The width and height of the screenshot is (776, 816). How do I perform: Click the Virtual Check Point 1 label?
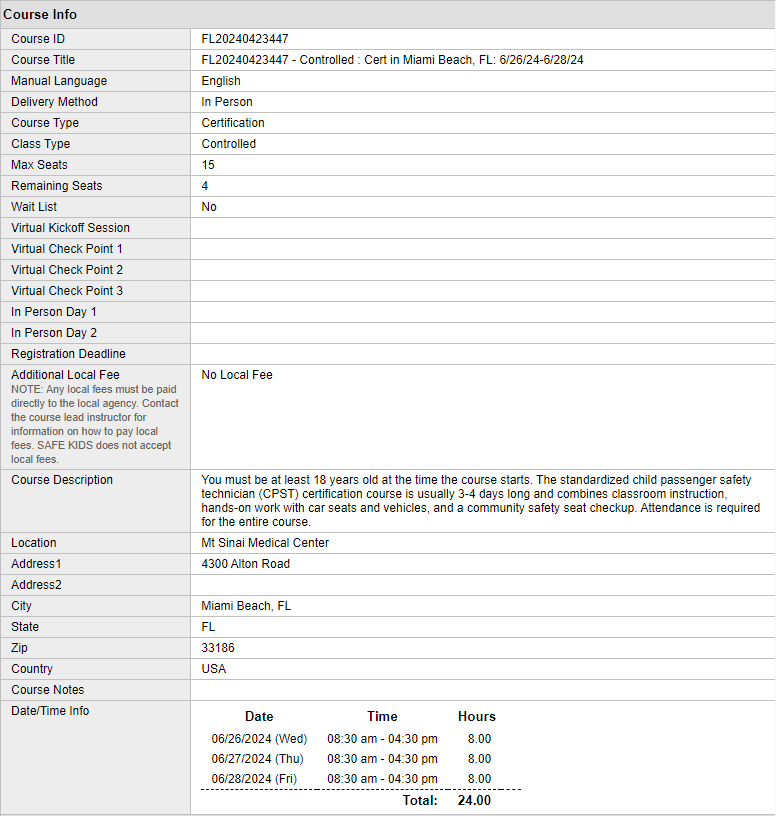coord(67,249)
